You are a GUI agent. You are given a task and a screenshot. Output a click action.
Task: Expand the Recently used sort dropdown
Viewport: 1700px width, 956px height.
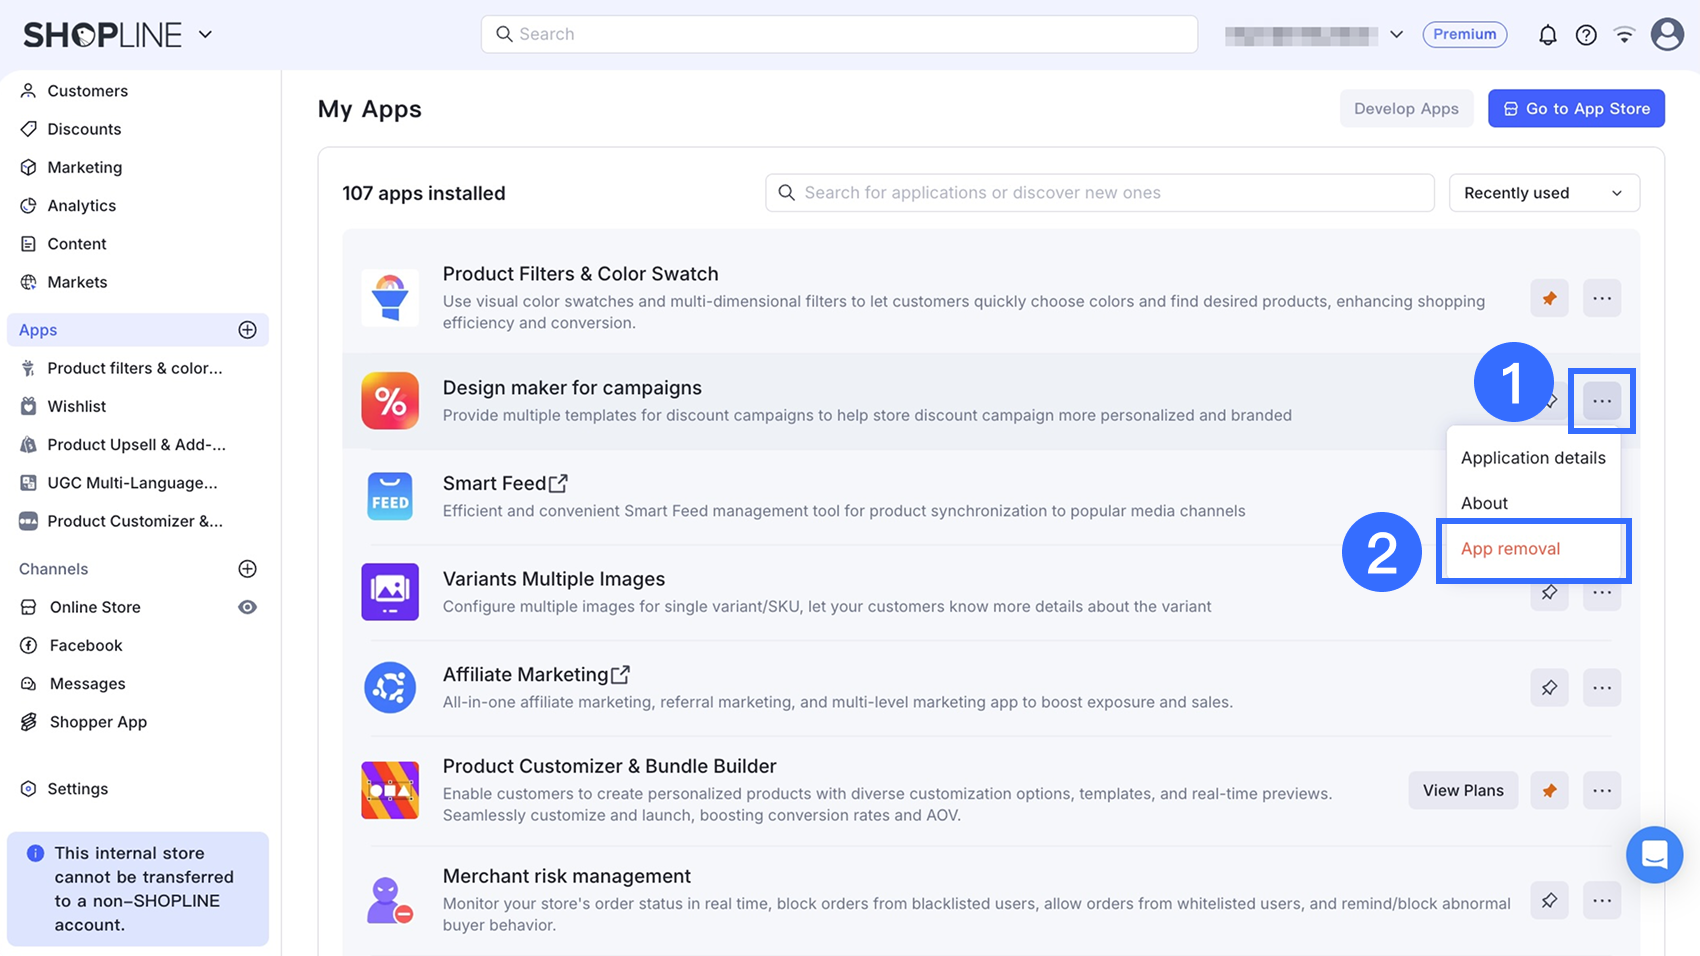click(1544, 193)
